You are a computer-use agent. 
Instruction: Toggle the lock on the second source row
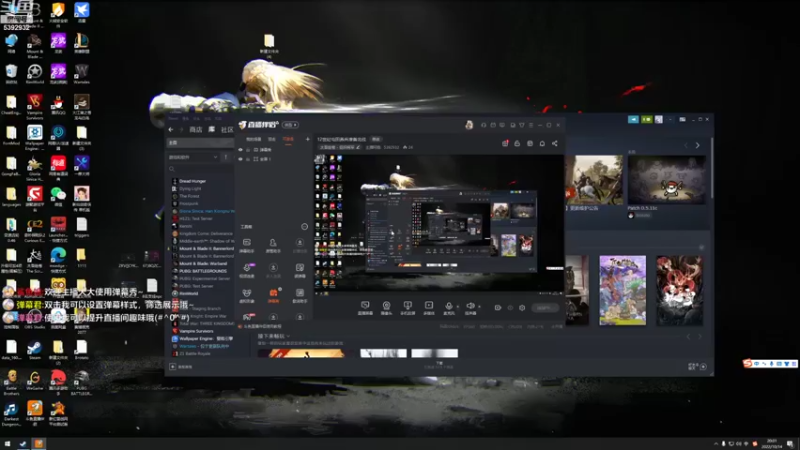click(248, 159)
